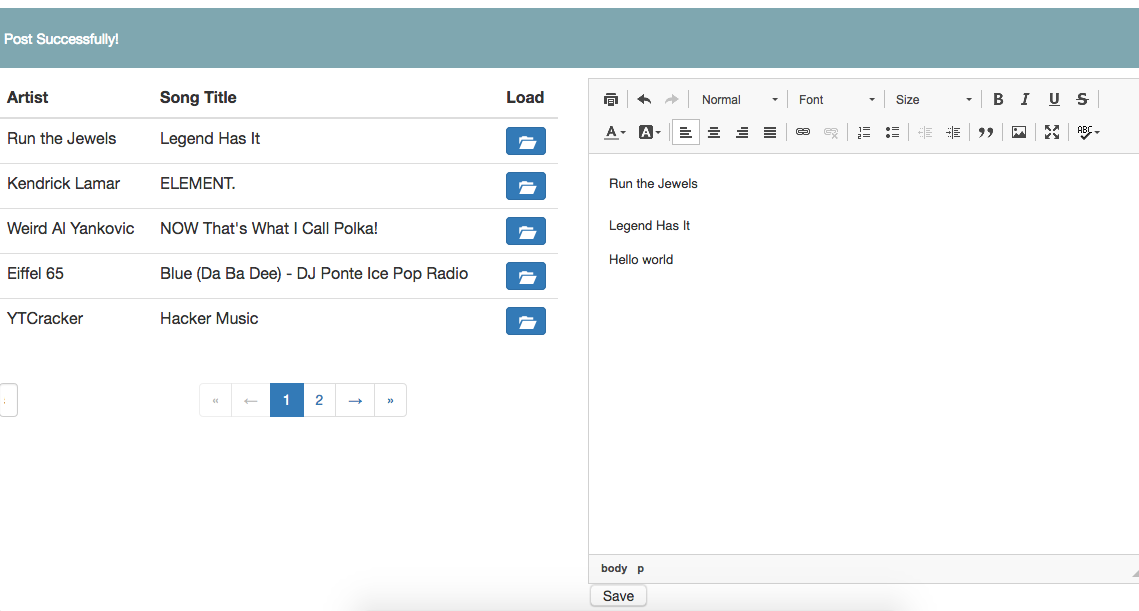Viewport: 1139px width, 611px height.
Task: Increase indent of paragraph
Action: pos(953,132)
